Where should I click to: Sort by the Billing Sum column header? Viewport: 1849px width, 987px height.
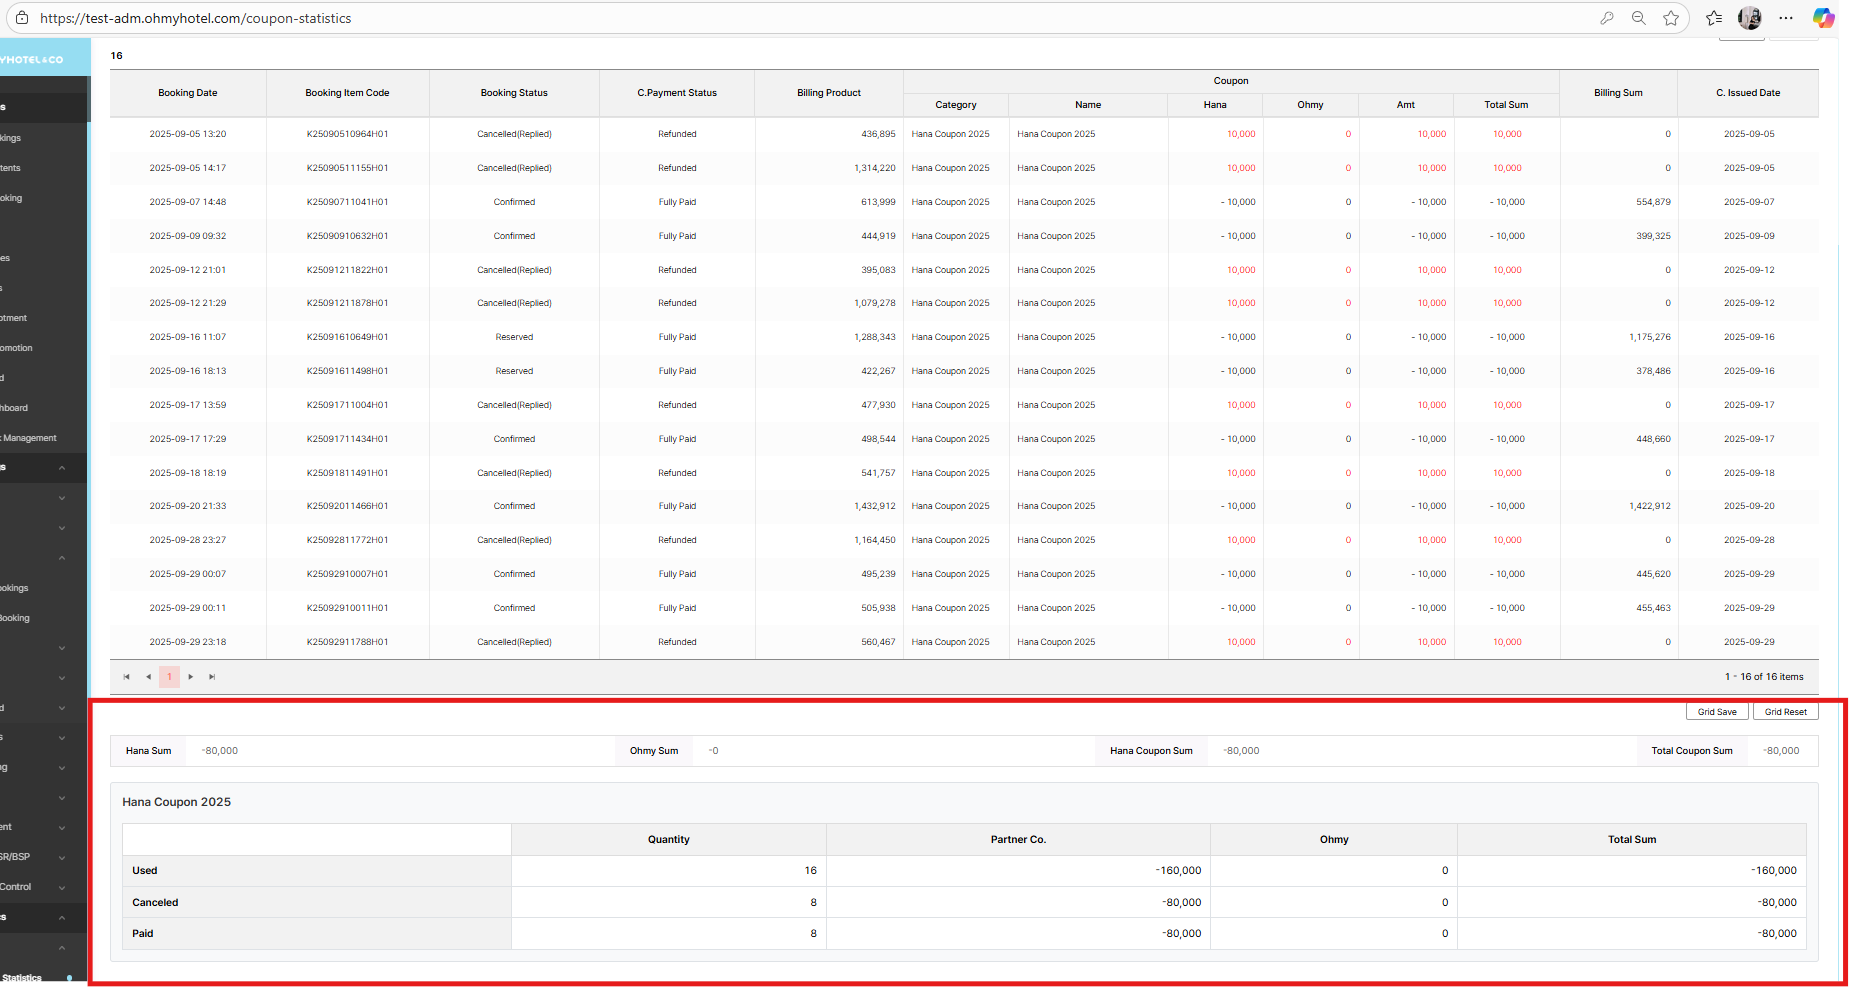click(1618, 93)
